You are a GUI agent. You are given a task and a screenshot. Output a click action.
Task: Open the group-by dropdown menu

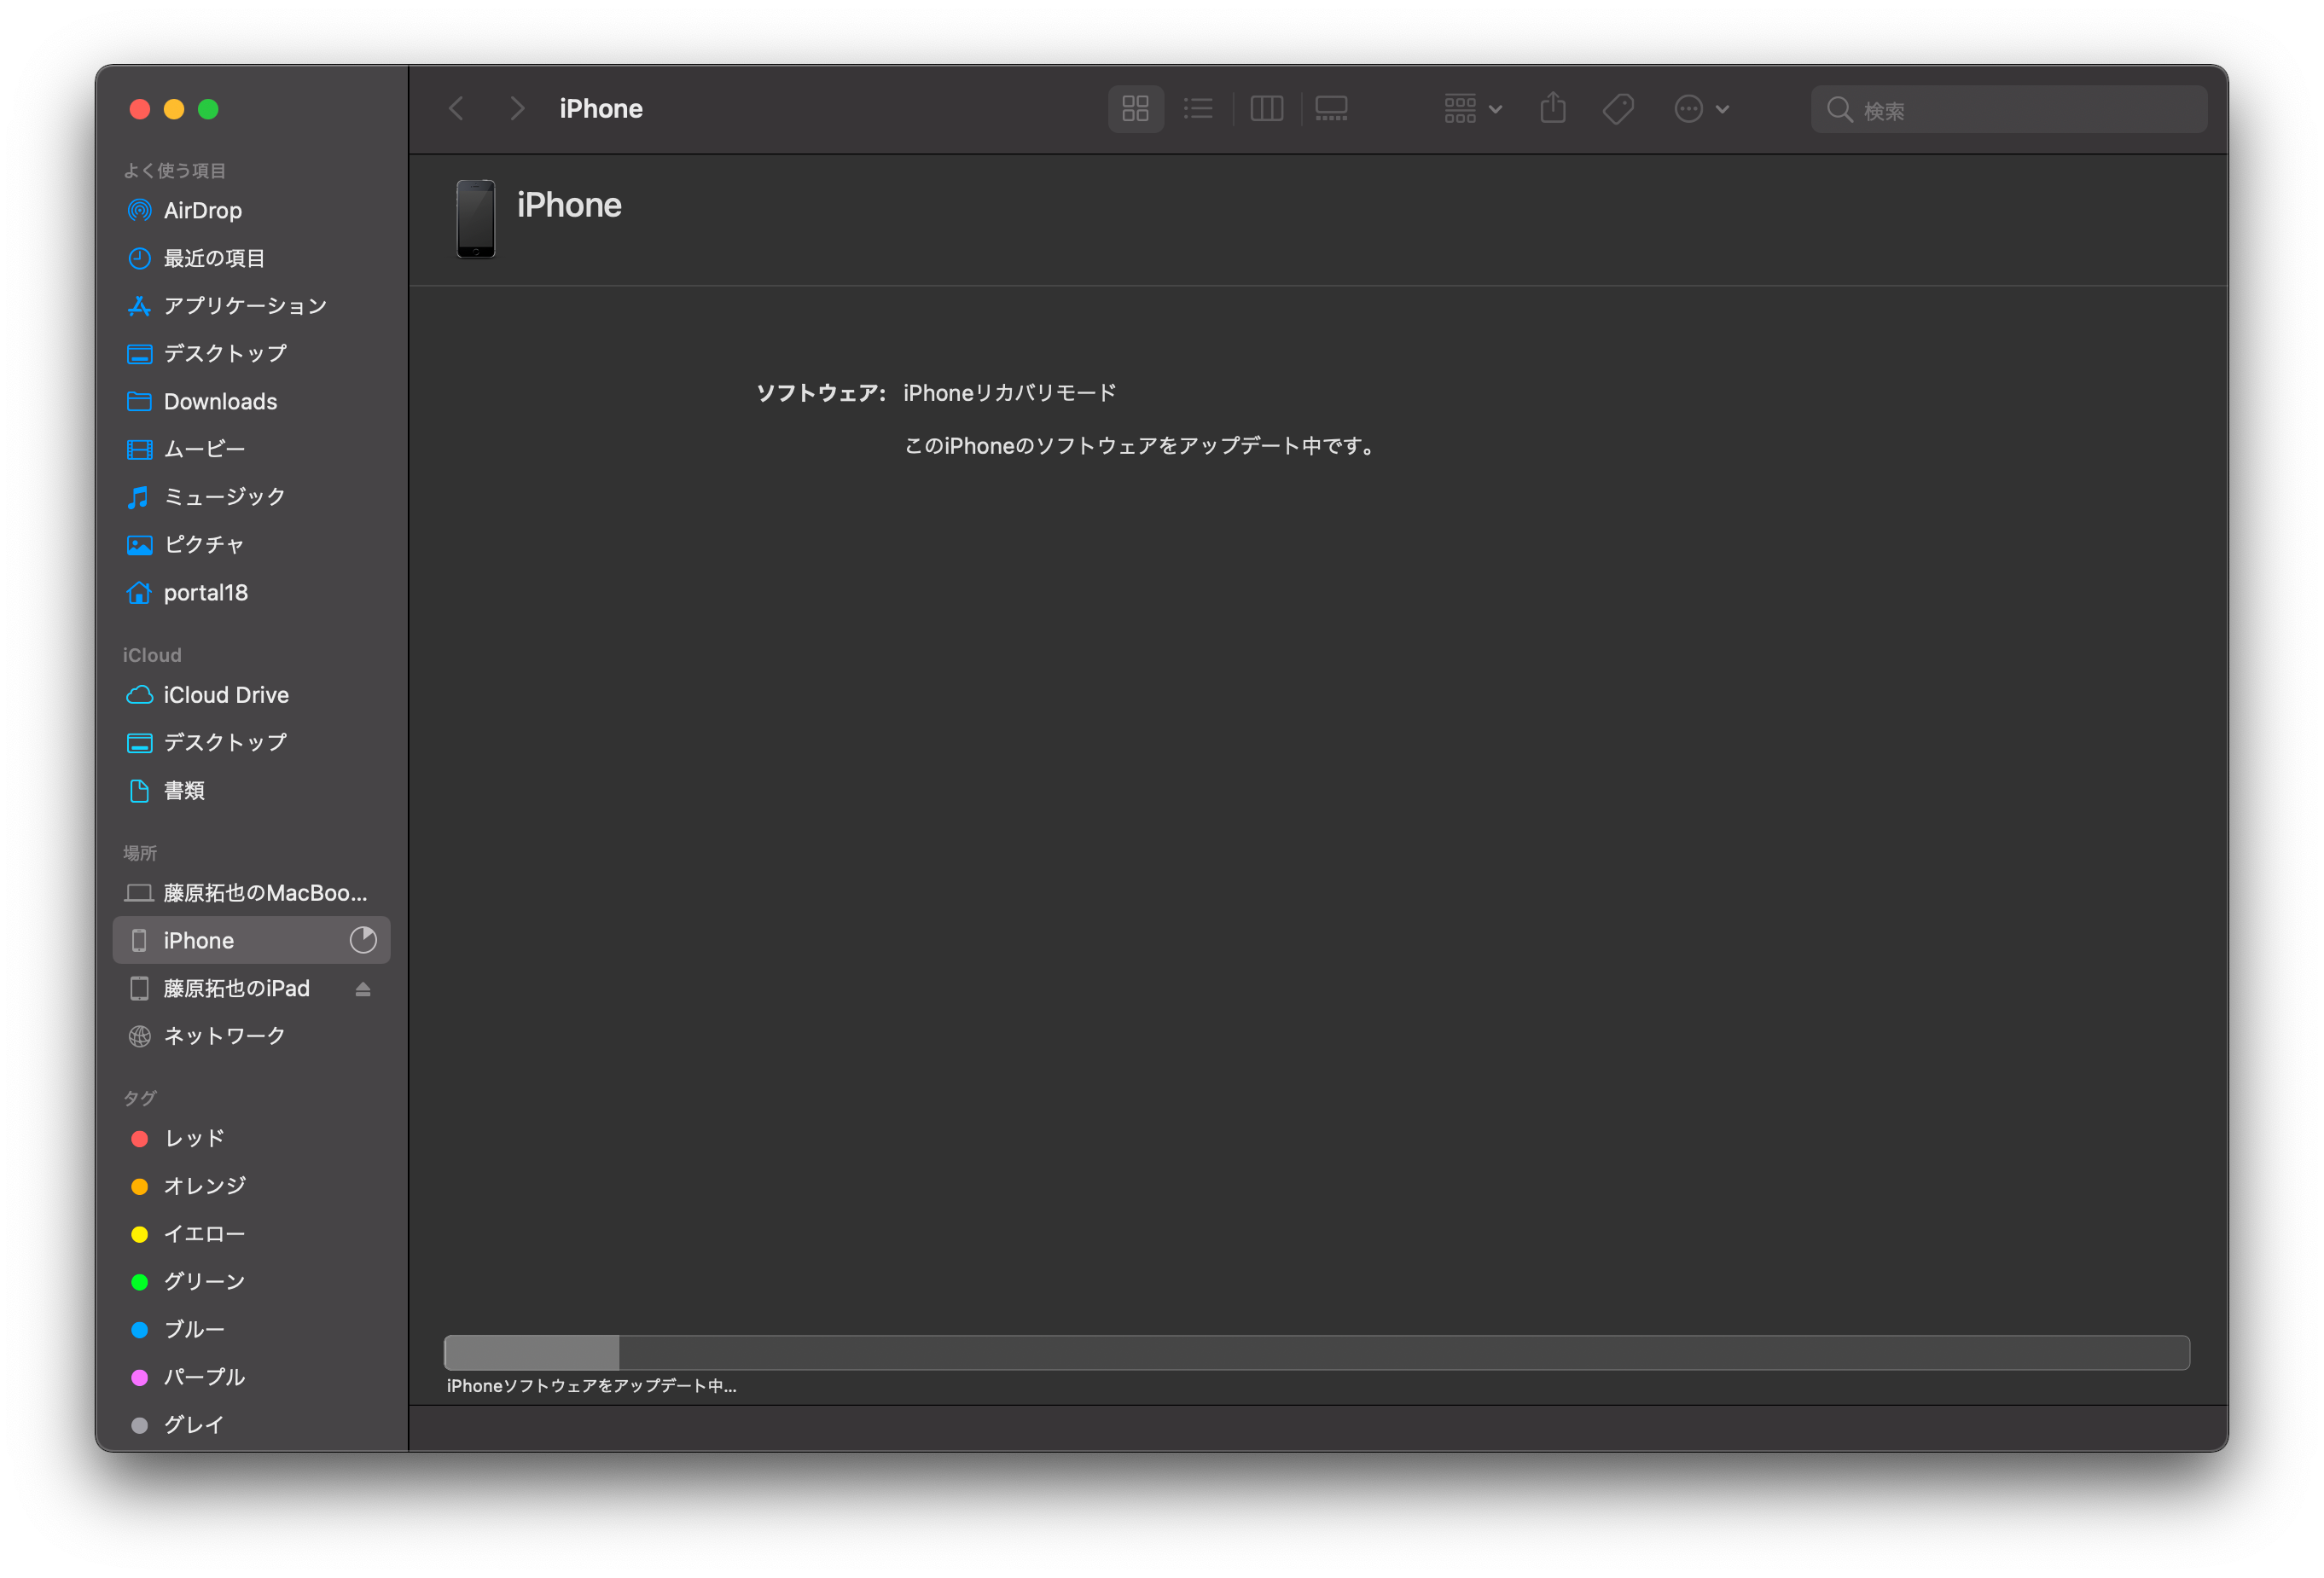click(1472, 109)
